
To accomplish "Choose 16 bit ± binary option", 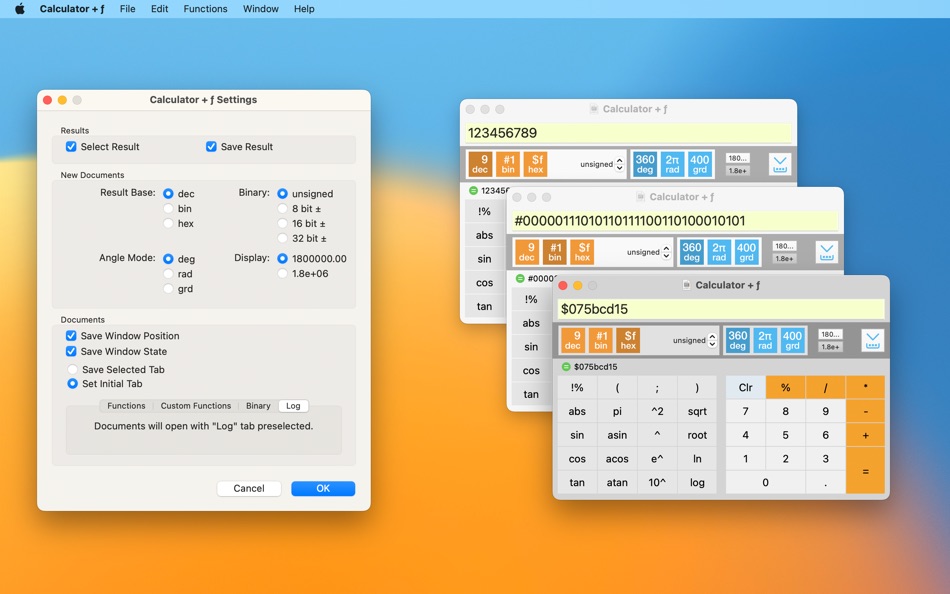I will click(x=282, y=224).
